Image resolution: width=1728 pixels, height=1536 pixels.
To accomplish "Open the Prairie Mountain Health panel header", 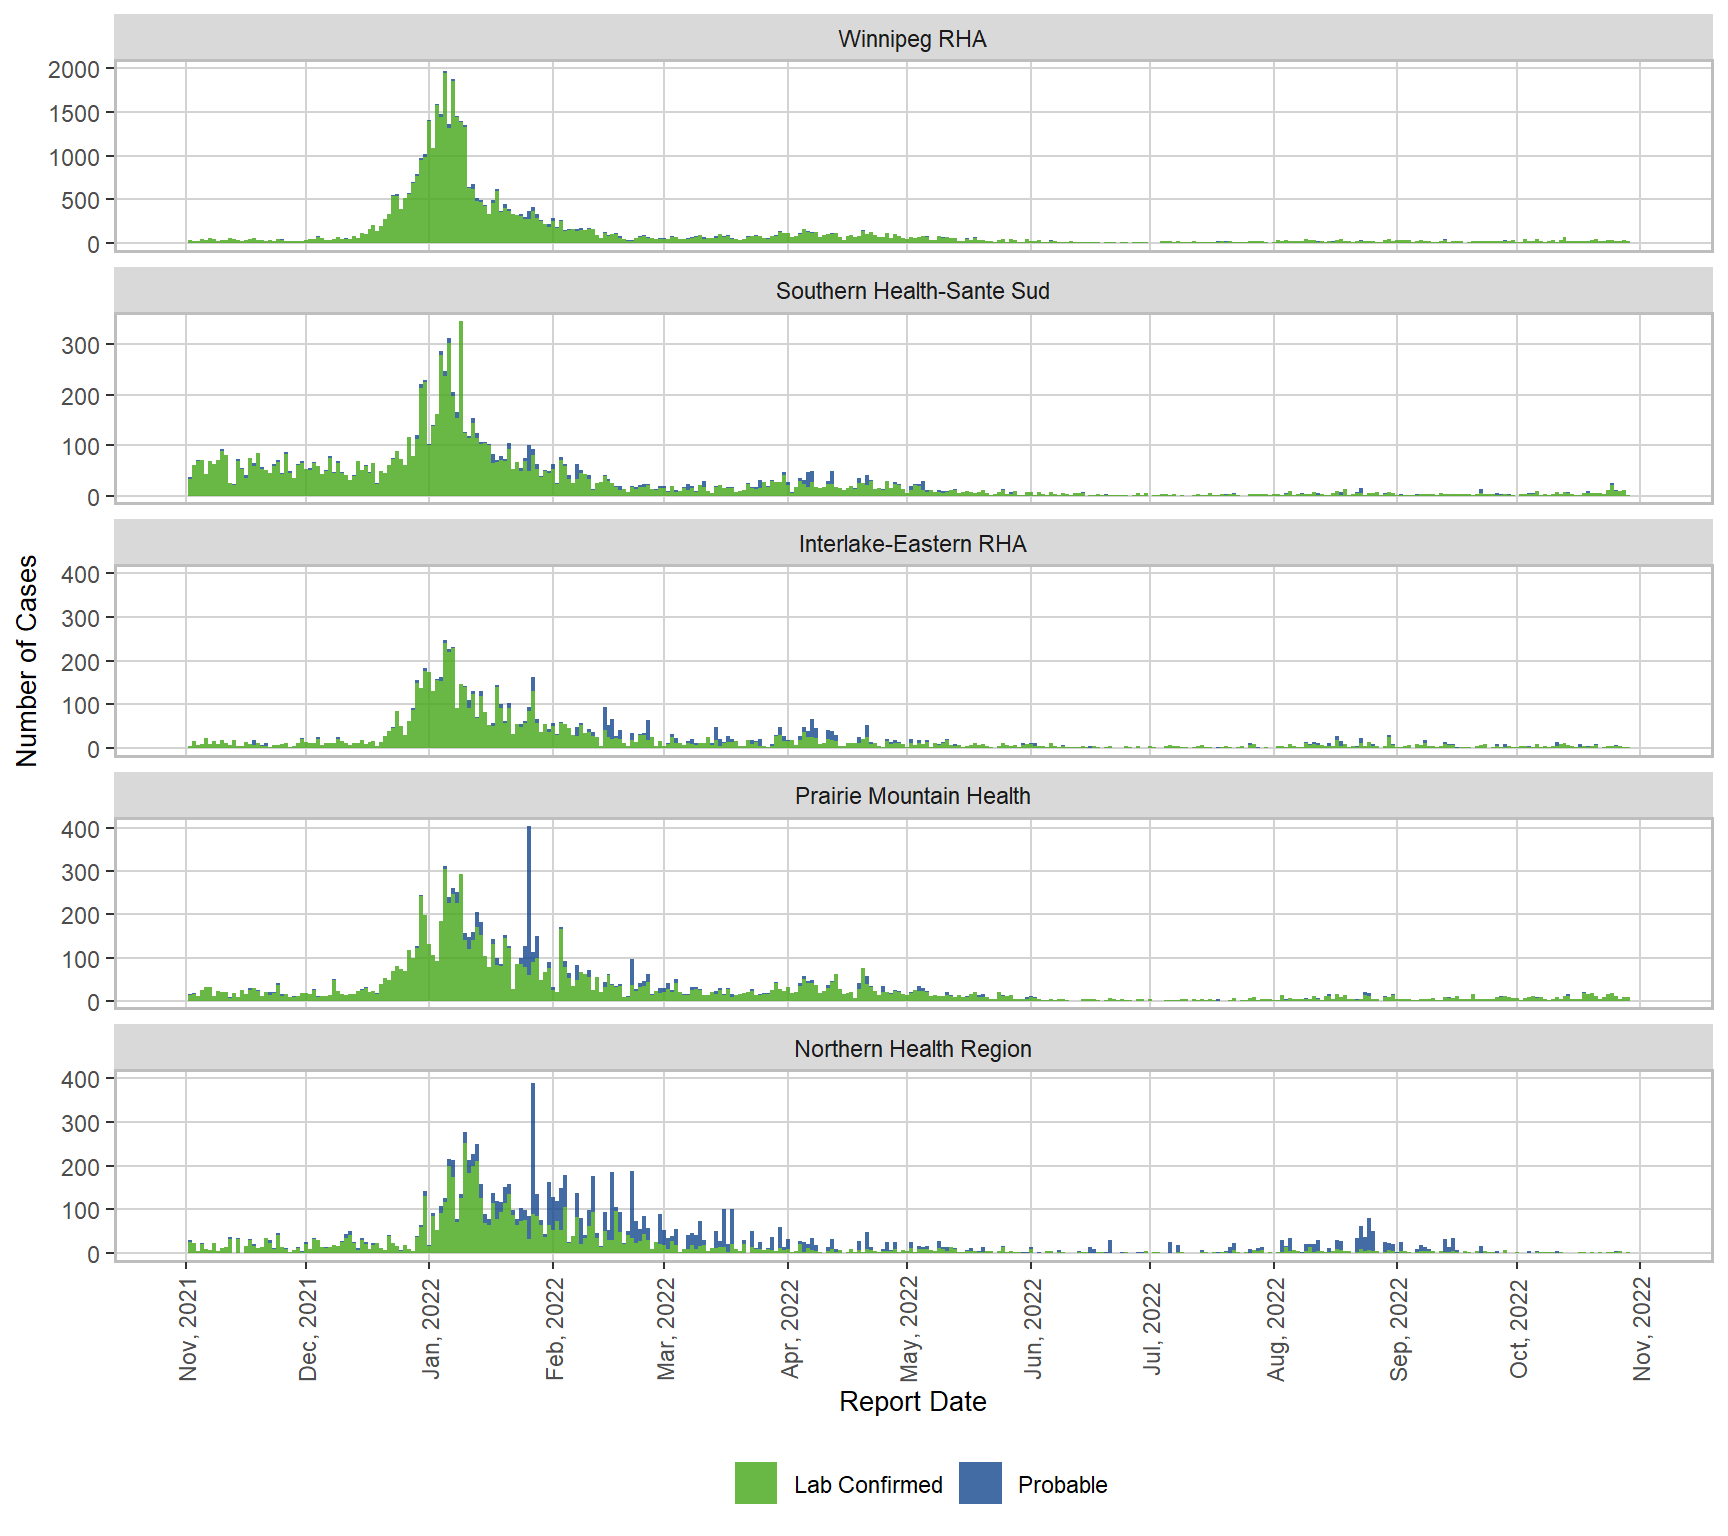I will coord(912,796).
